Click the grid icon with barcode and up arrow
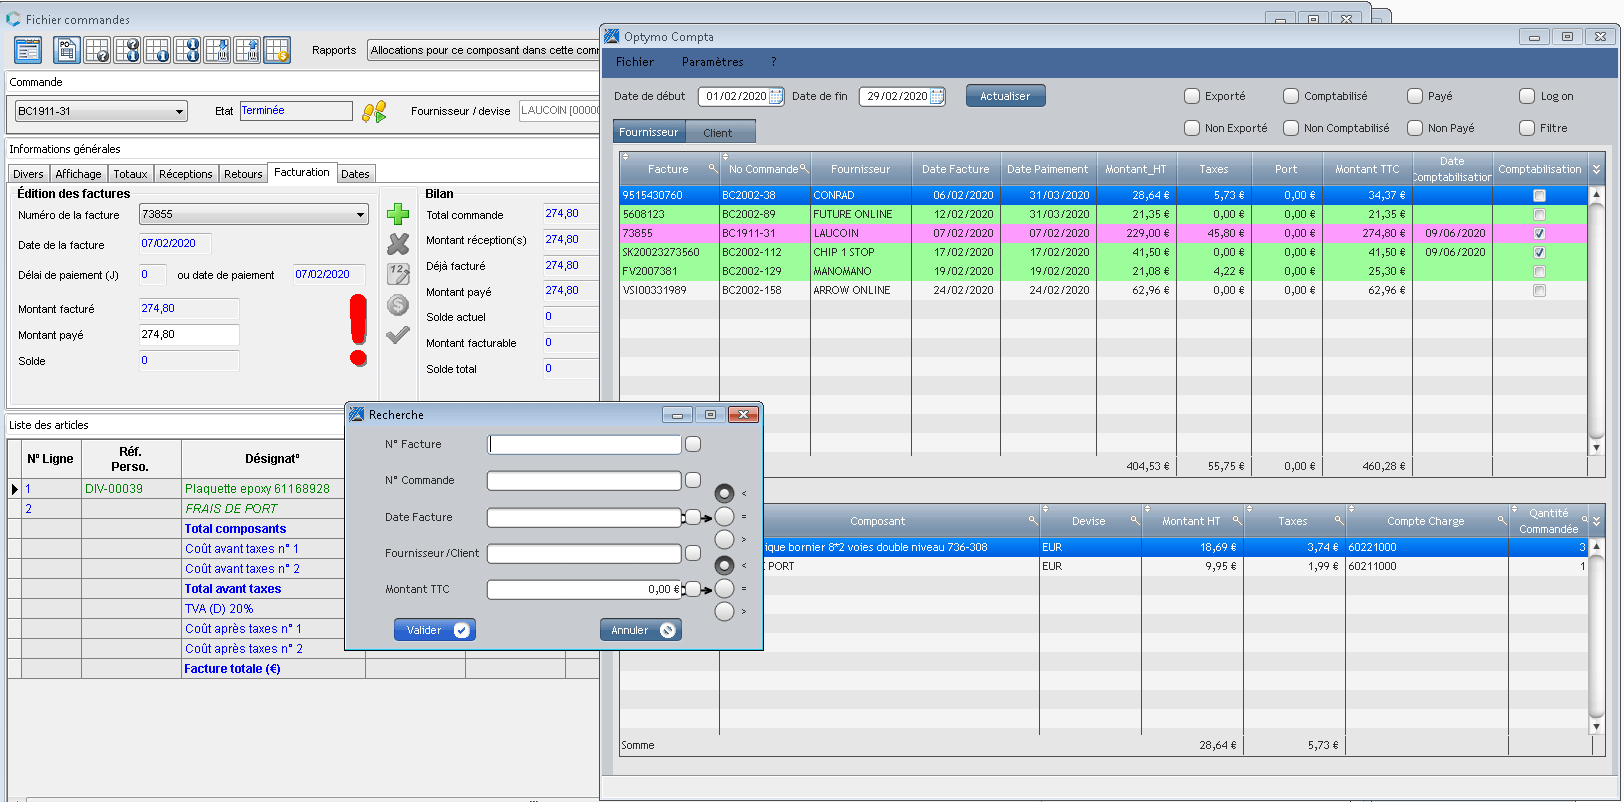This screenshot has width=1624, height=802. [x=247, y=50]
